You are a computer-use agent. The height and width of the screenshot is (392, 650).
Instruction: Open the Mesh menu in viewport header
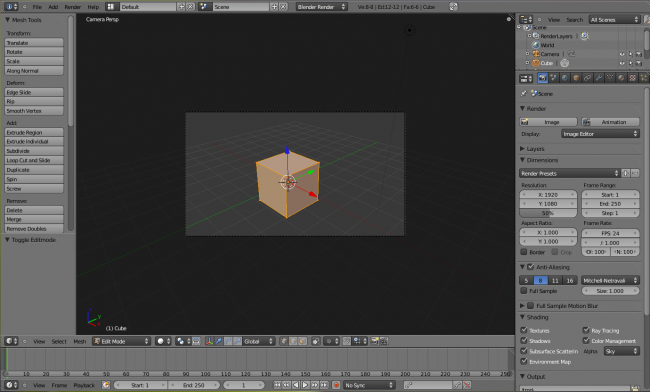[80, 341]
